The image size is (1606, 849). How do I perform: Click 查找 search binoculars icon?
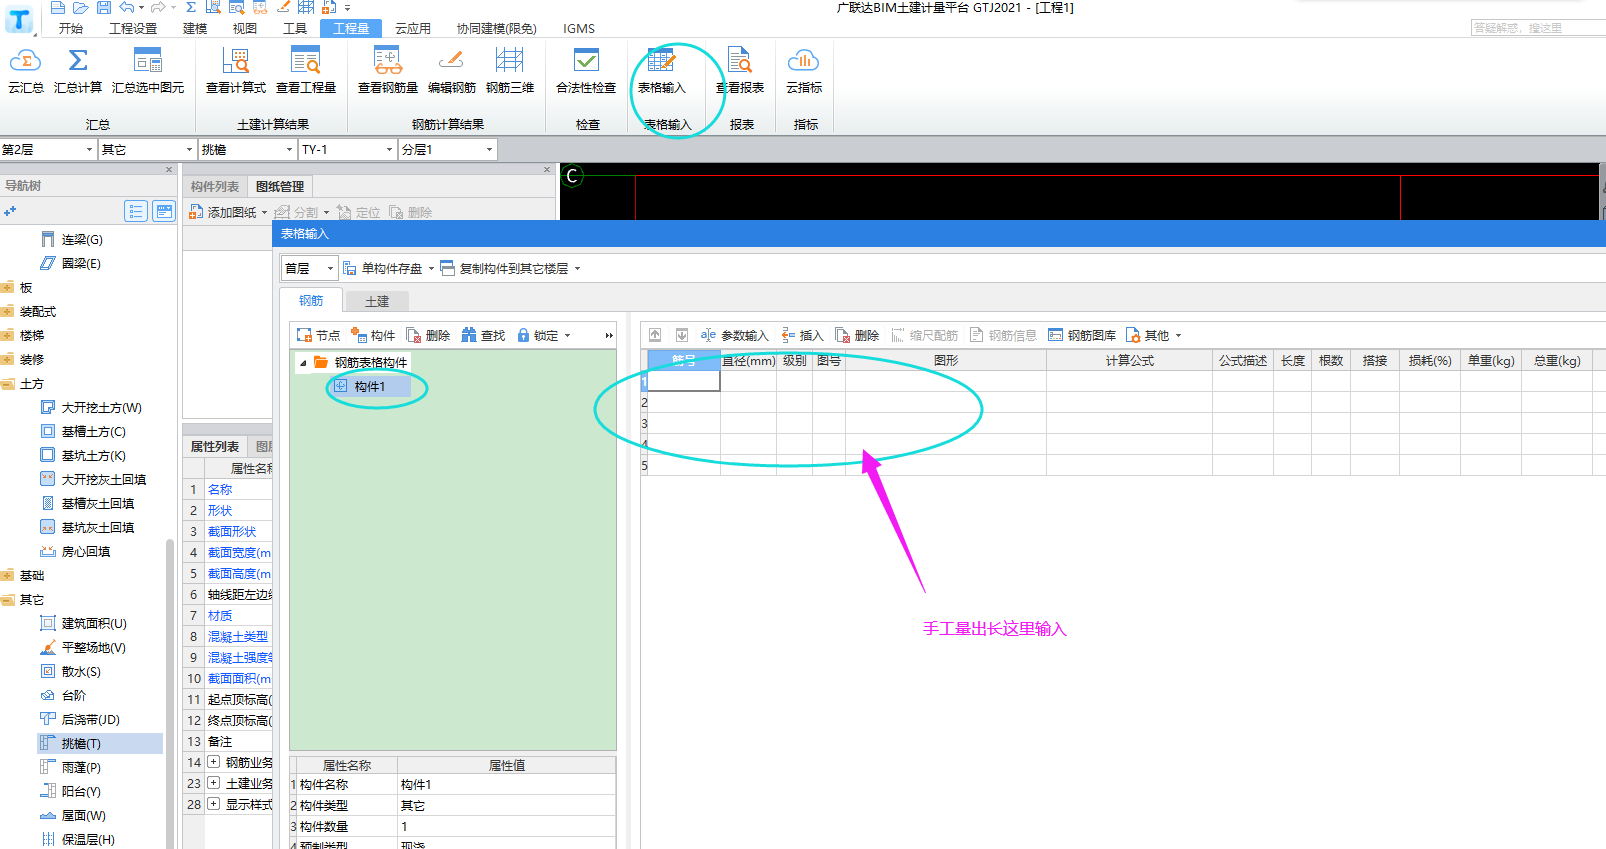coord(469,335)
